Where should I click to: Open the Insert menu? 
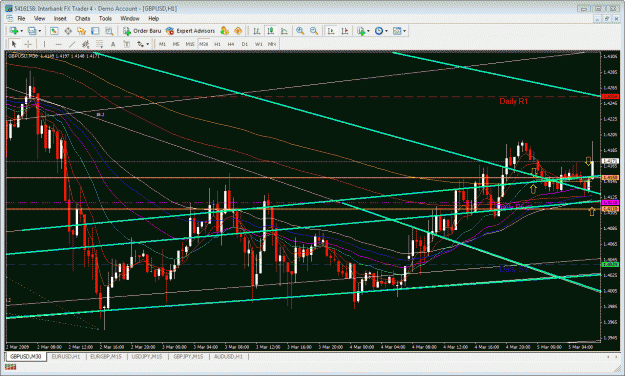coord(60,18)
